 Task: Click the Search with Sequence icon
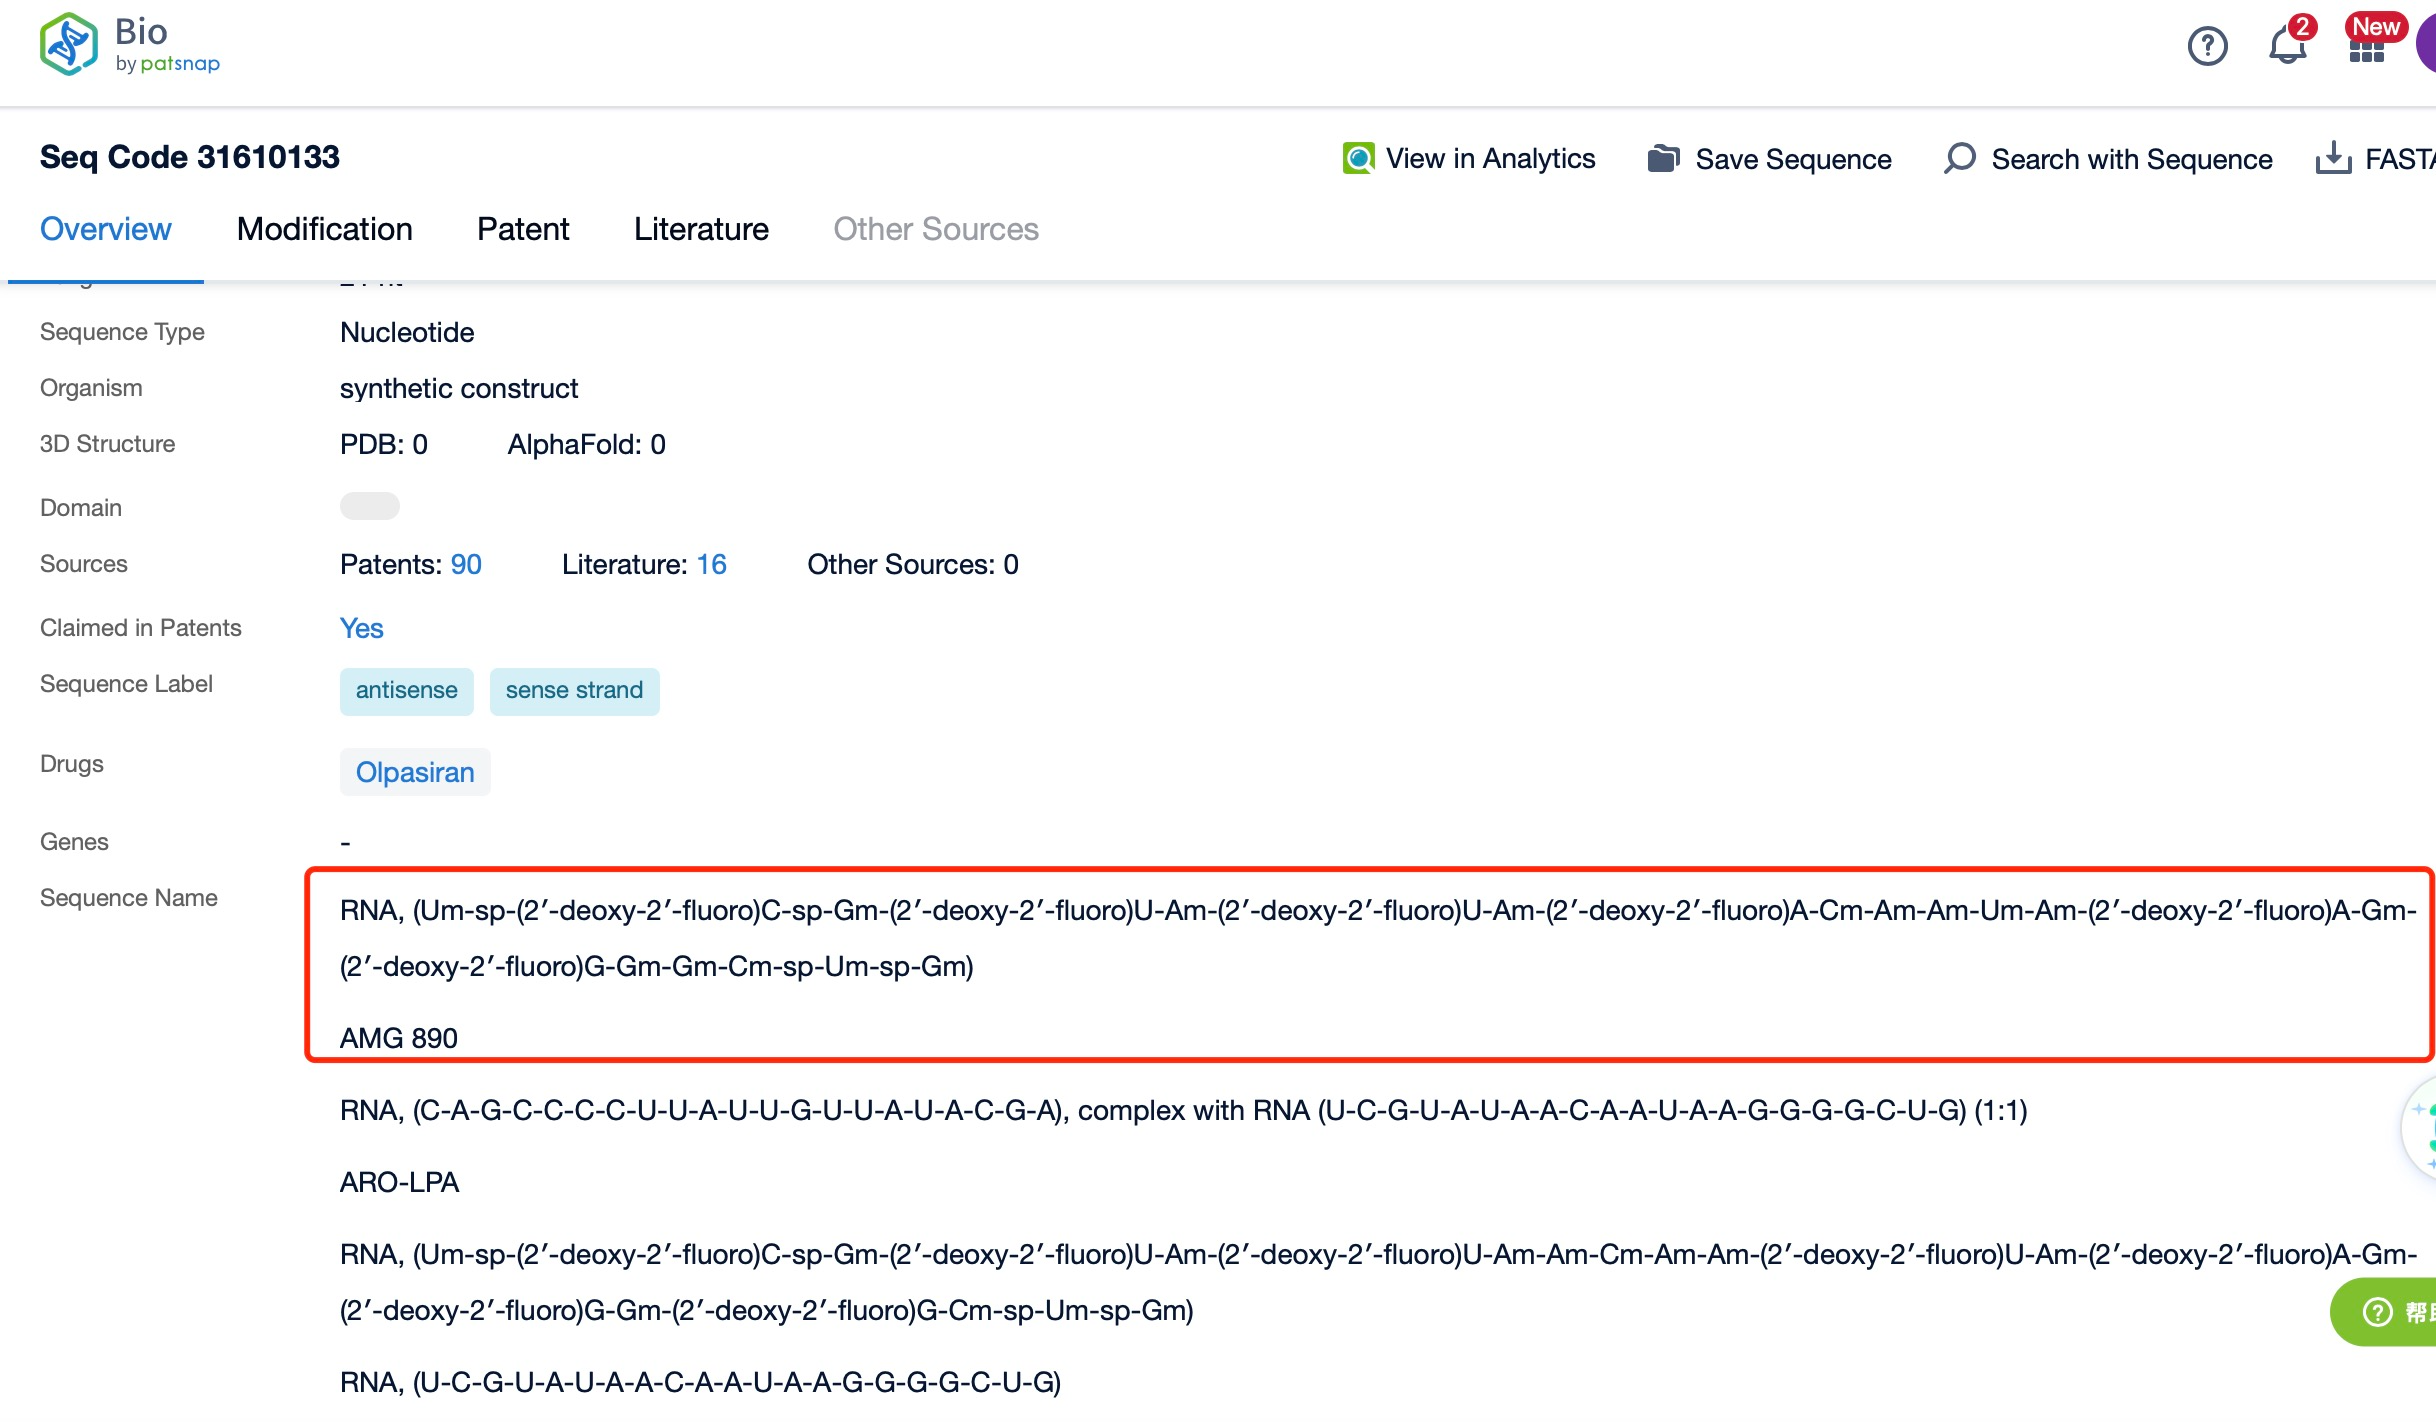pyautogui.click(x=1960, y=157)
